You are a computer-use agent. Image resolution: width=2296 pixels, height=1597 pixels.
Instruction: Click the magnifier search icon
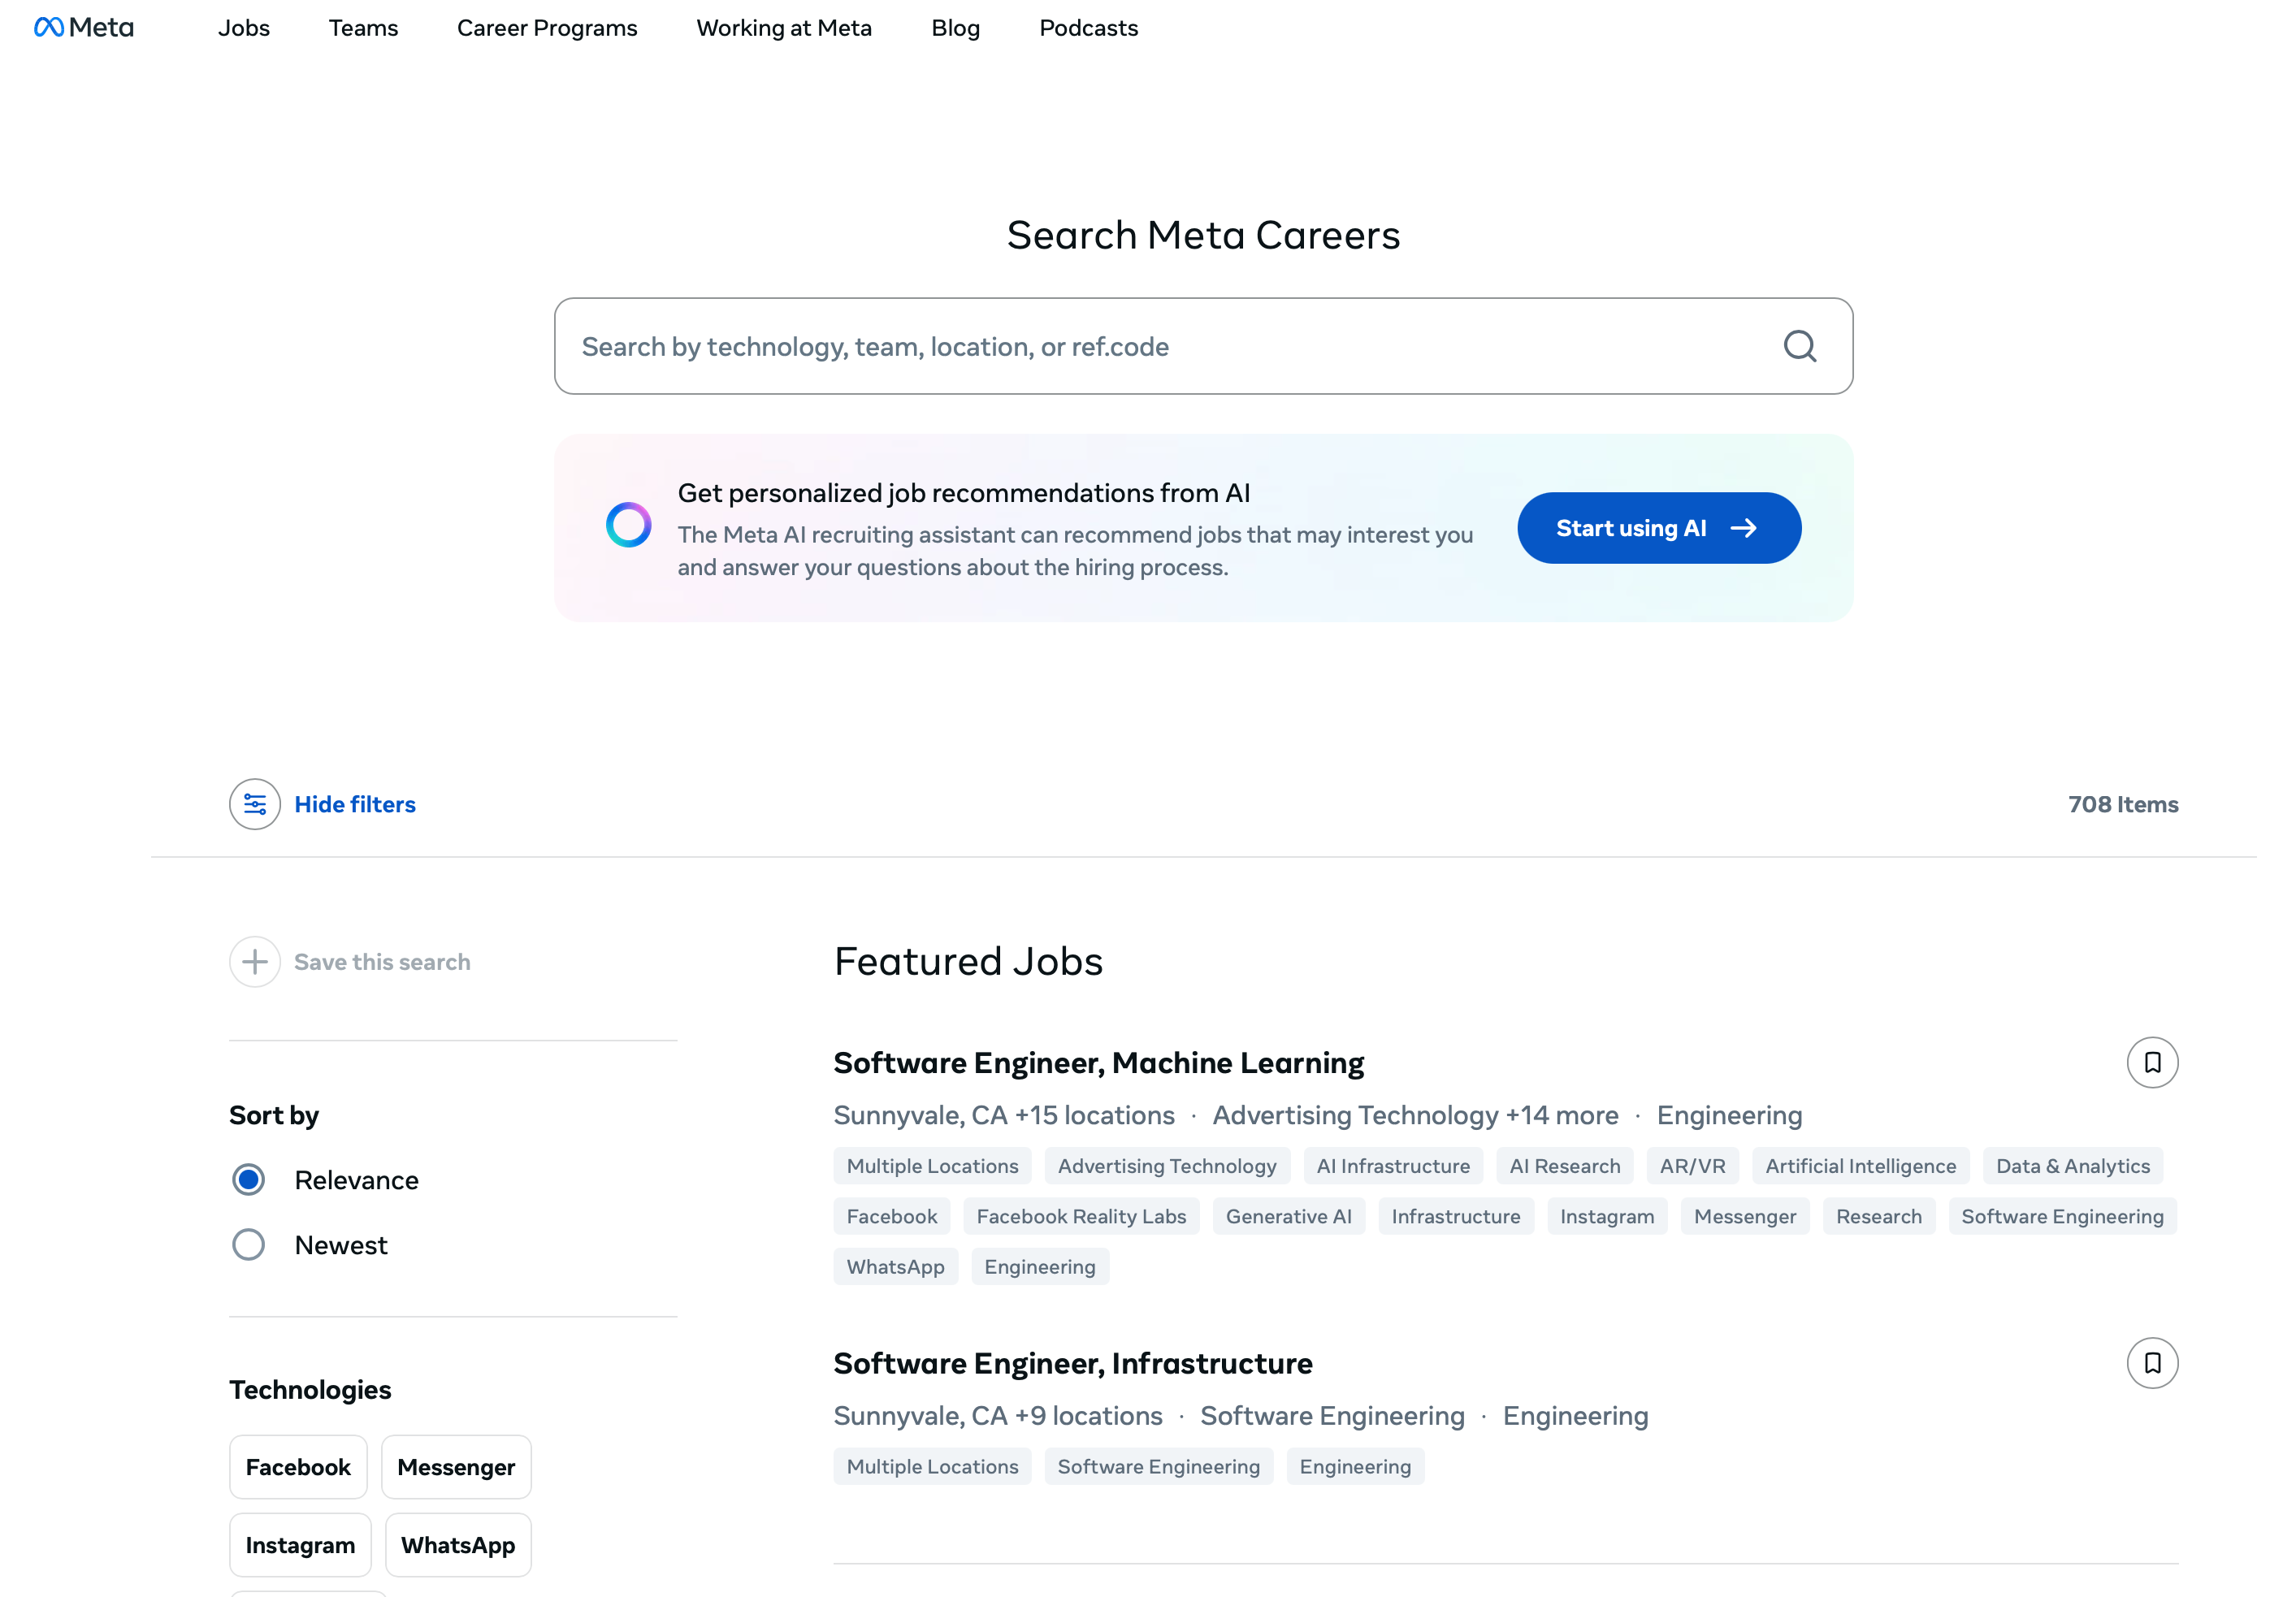coord(1800,346)
